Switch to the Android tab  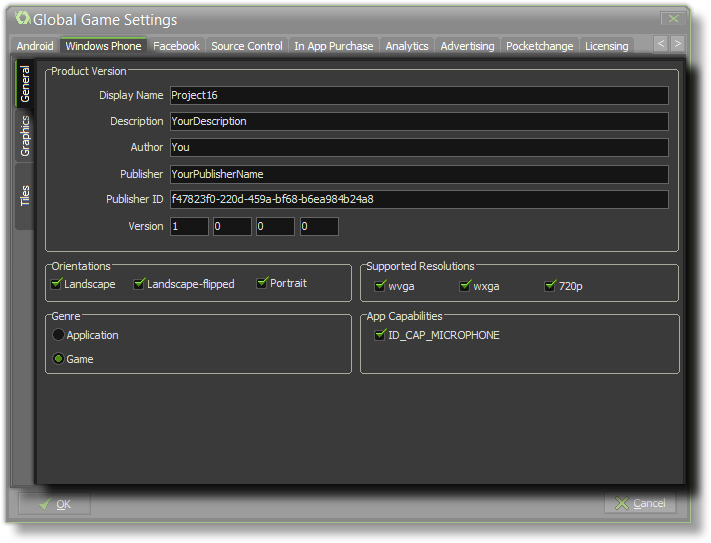point(35,46)
